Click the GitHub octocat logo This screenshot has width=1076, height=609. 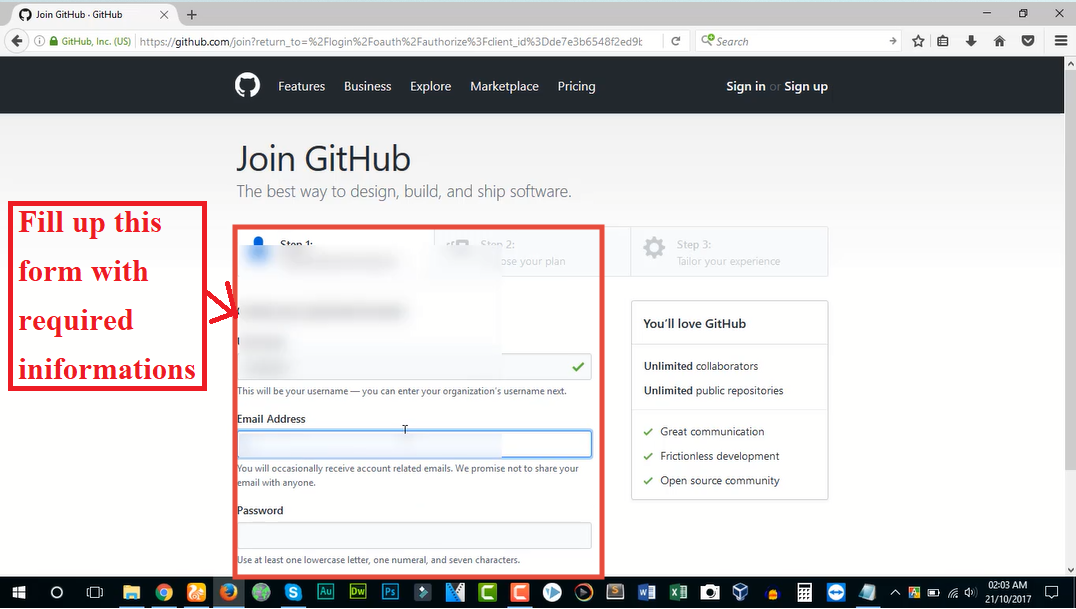click(247, 86)
